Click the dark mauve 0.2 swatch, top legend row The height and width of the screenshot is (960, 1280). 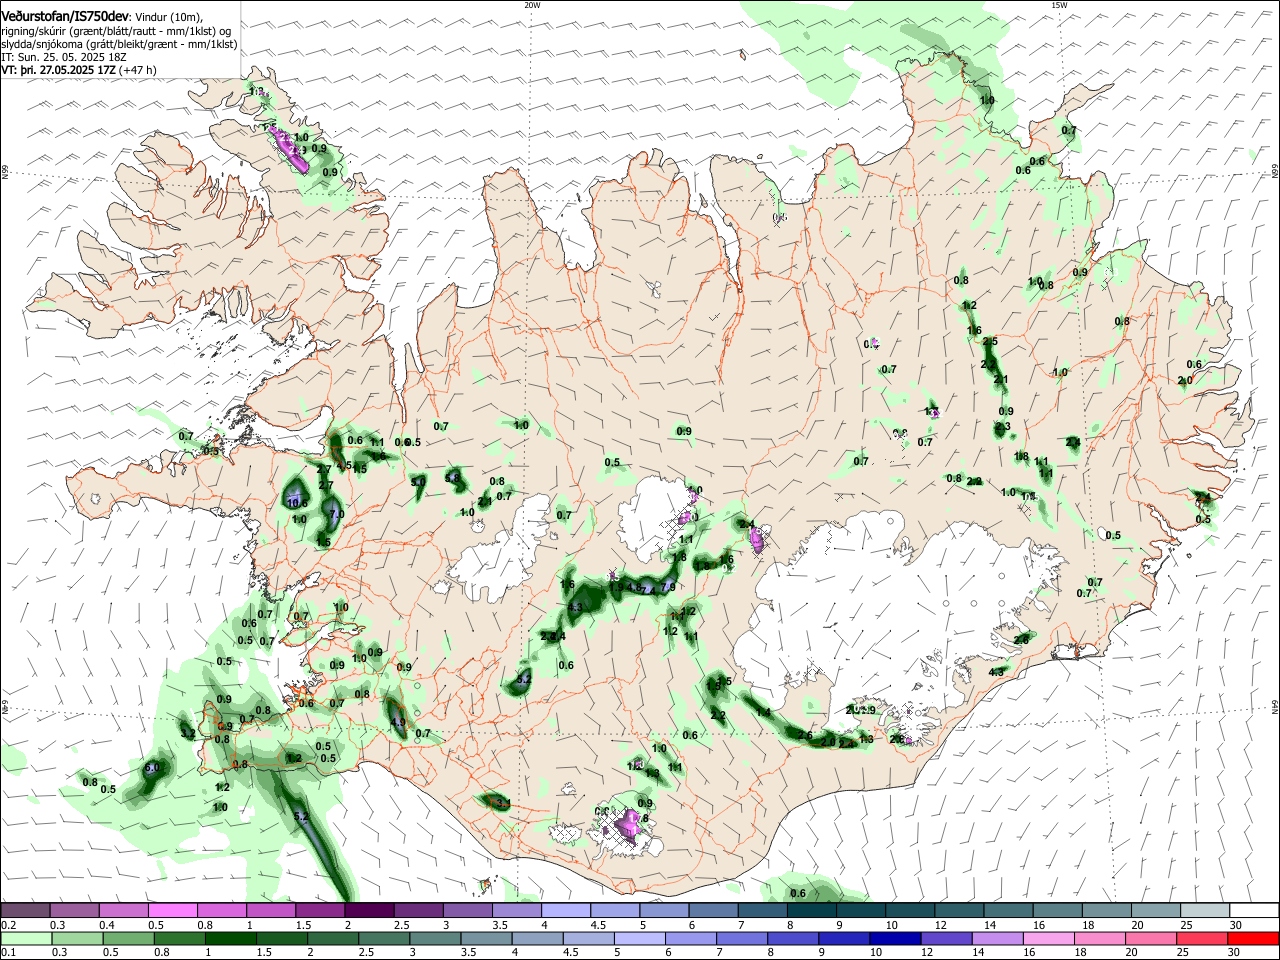(26, 911)
